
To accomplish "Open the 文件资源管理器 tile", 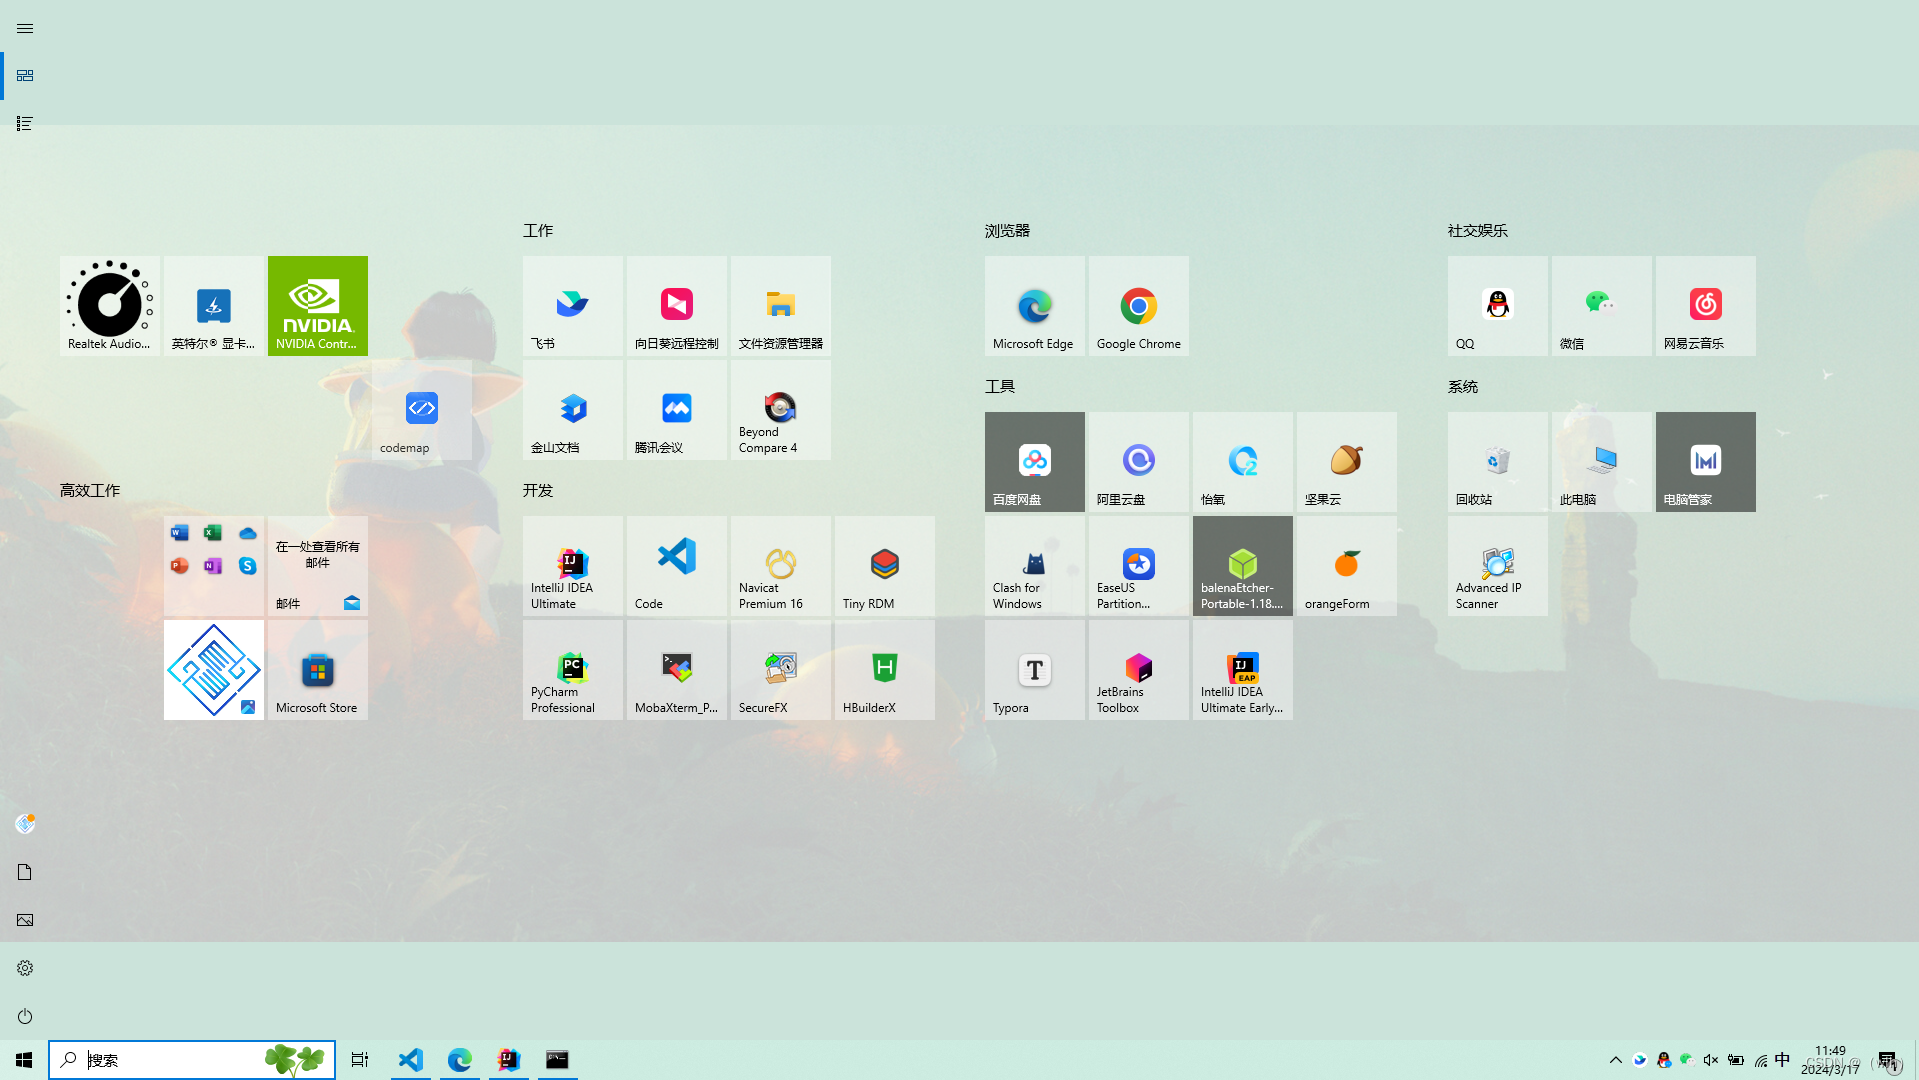I will (x=781, y=306).
